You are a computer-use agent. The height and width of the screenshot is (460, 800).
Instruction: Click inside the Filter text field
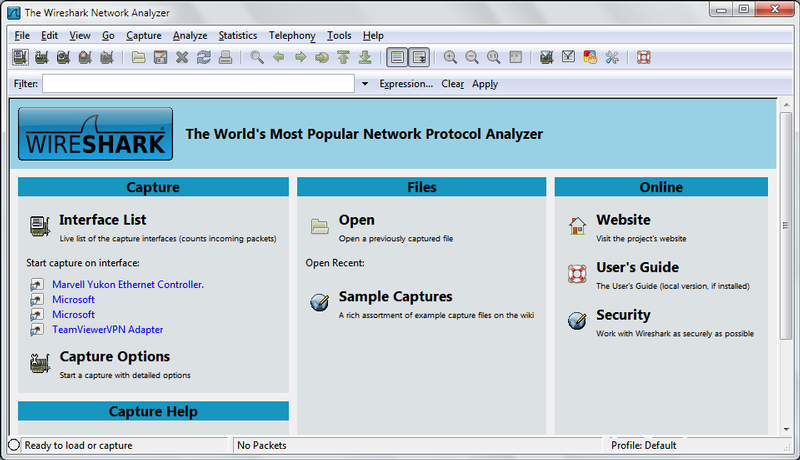tap(198, 84)
